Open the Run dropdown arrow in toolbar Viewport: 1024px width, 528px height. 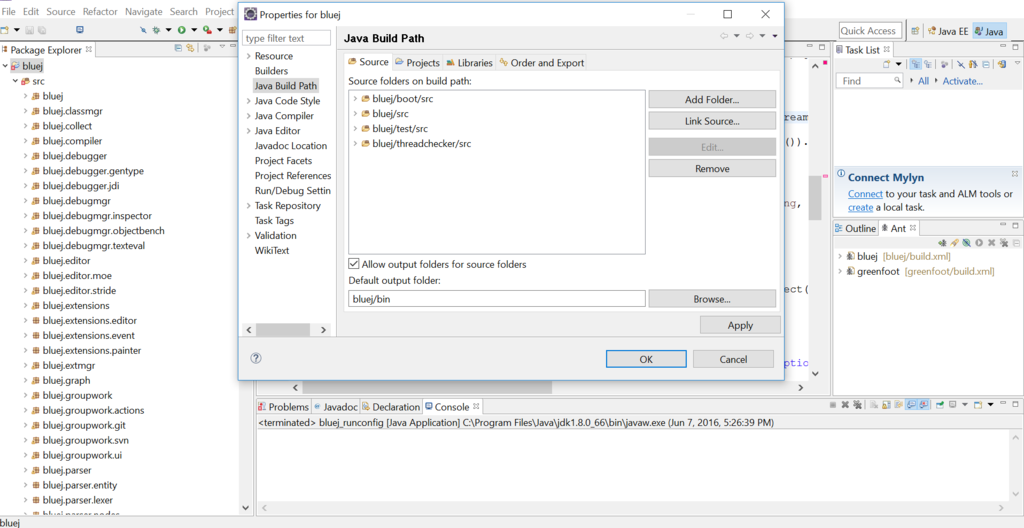coord(194,30)
